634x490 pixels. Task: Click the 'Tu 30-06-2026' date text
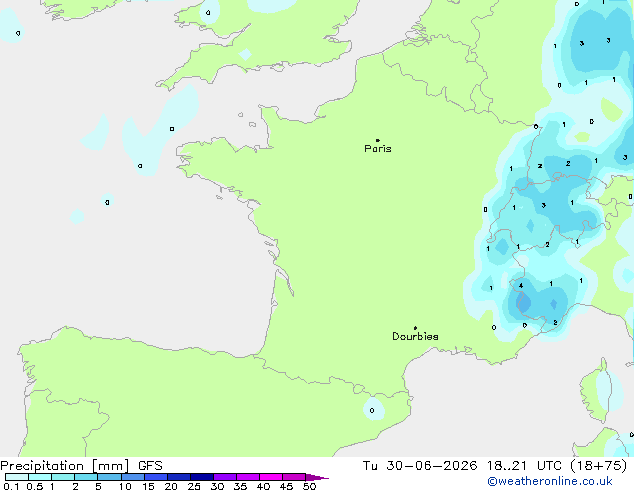pos(420,466)
